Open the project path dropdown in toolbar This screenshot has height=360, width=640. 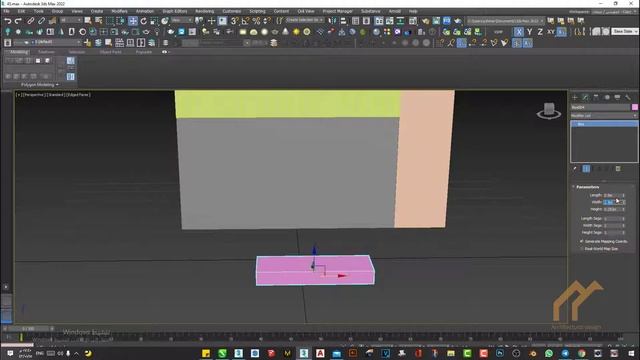(x=505, y=20)
